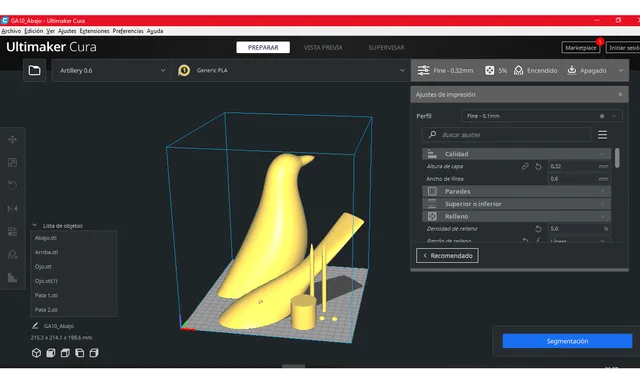Open the Perfil Fine - 0.1mm dropdown
The image size is (640, 370).
[542, 116]
